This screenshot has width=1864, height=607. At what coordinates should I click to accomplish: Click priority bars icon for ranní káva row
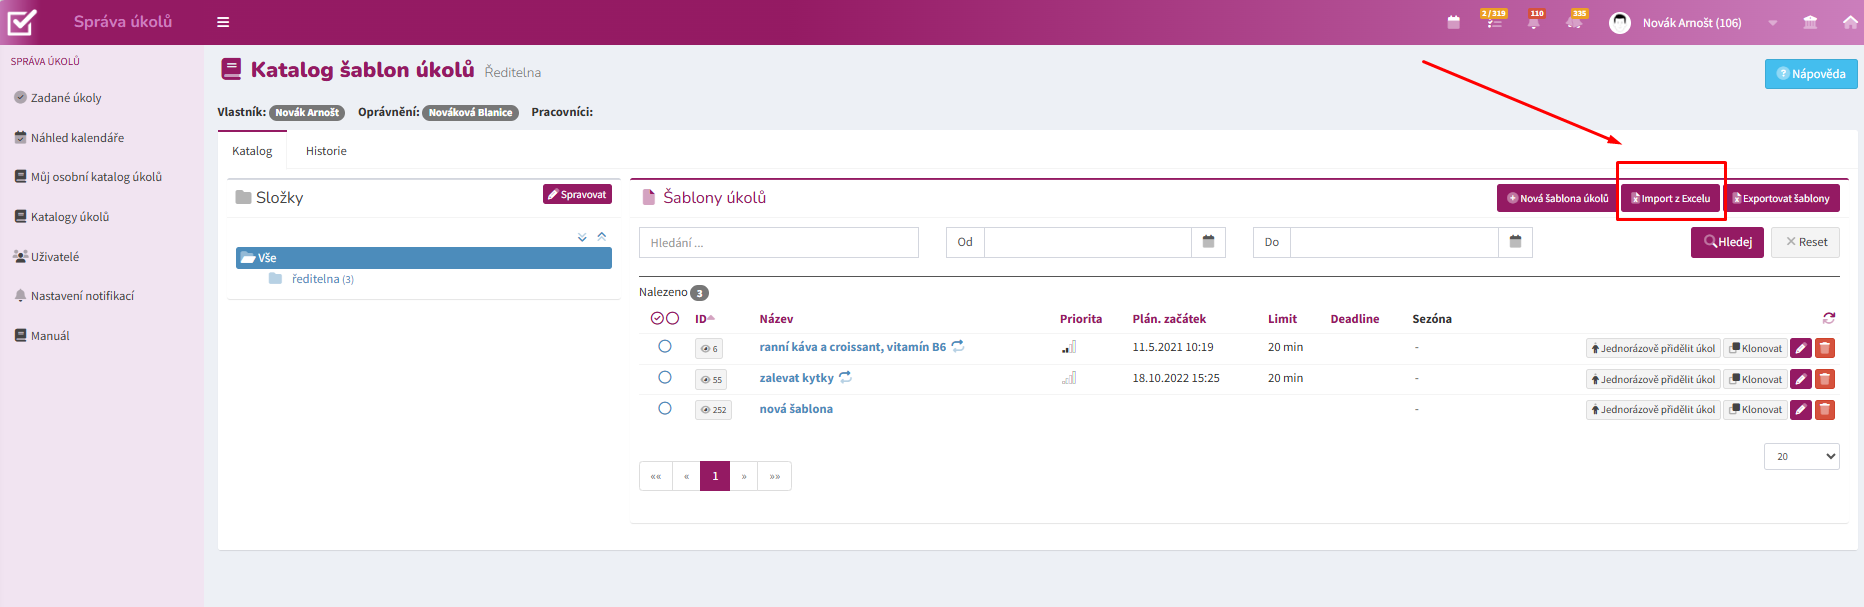pyautogui.click(x=1069, y=347)
